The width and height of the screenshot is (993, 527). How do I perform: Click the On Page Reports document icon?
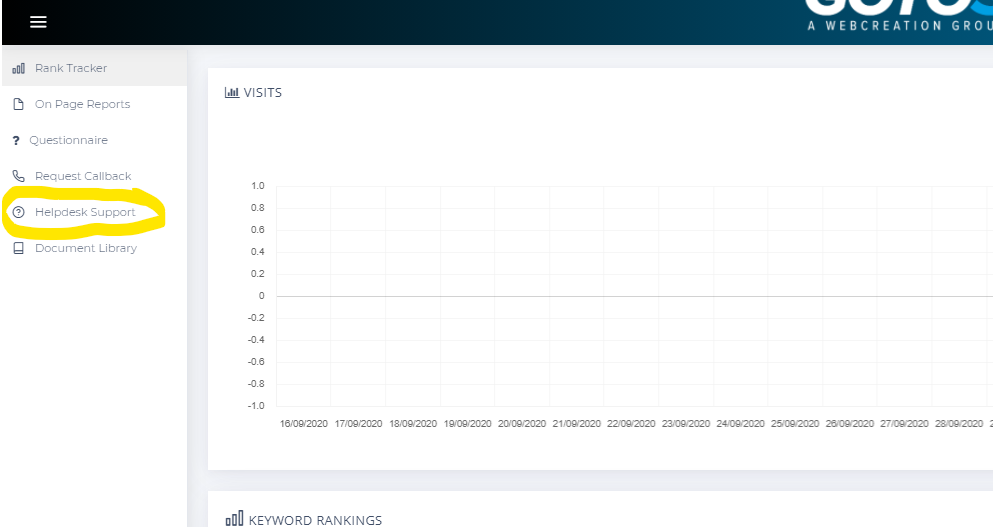click(18, 104)
